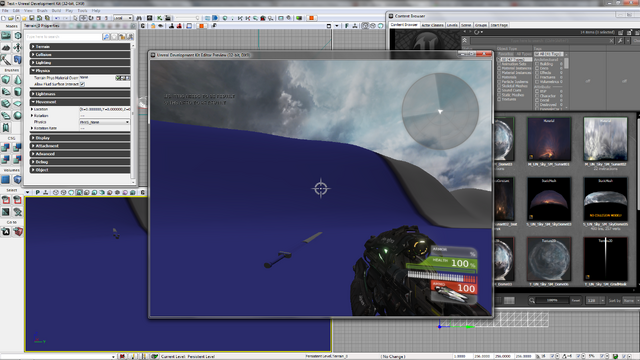Open Content Browser wrench filter options

click(620, 41)
